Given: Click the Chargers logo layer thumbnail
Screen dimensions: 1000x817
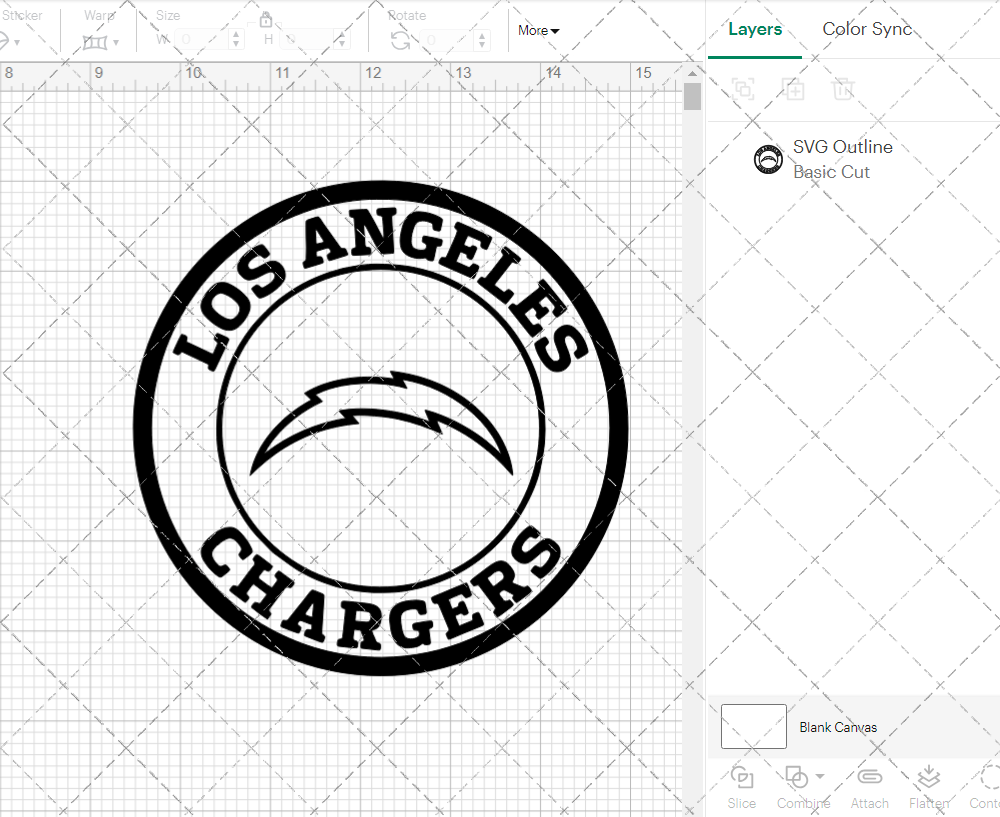Looking at the screenshot, I should click(767, 158).
